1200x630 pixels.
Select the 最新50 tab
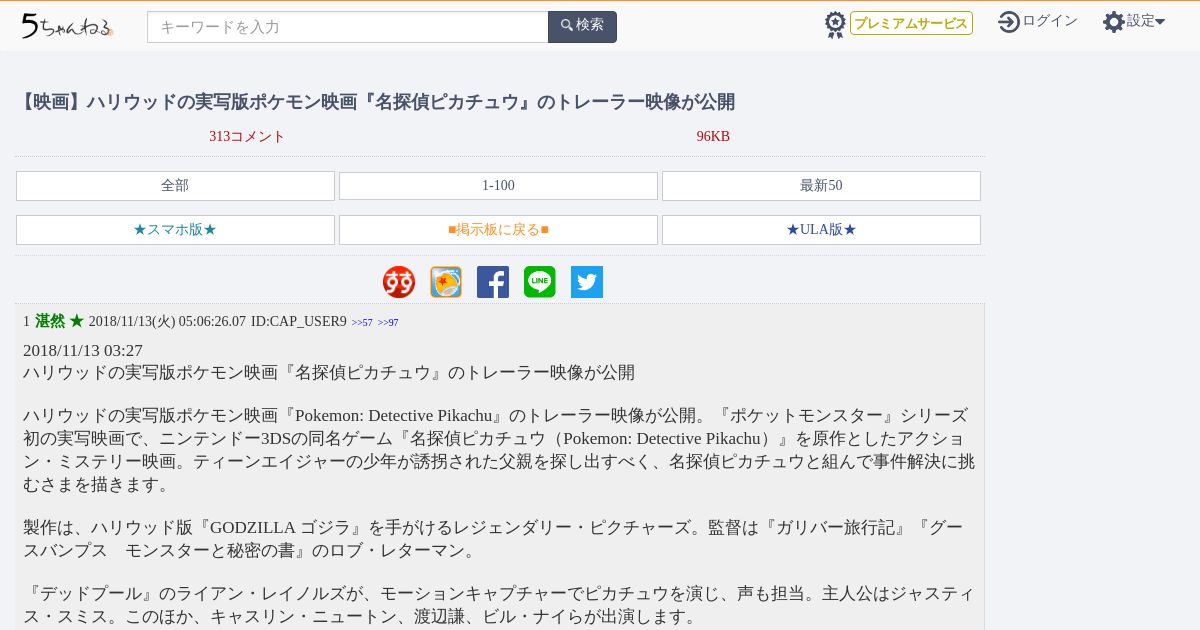[821, 186]
